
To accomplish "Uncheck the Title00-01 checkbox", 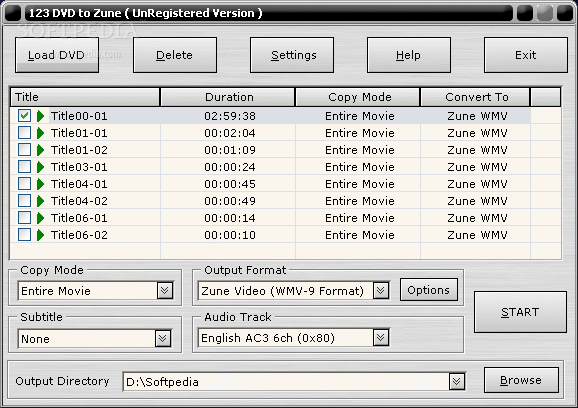I will pyautogui.click(x=24, y=116).
